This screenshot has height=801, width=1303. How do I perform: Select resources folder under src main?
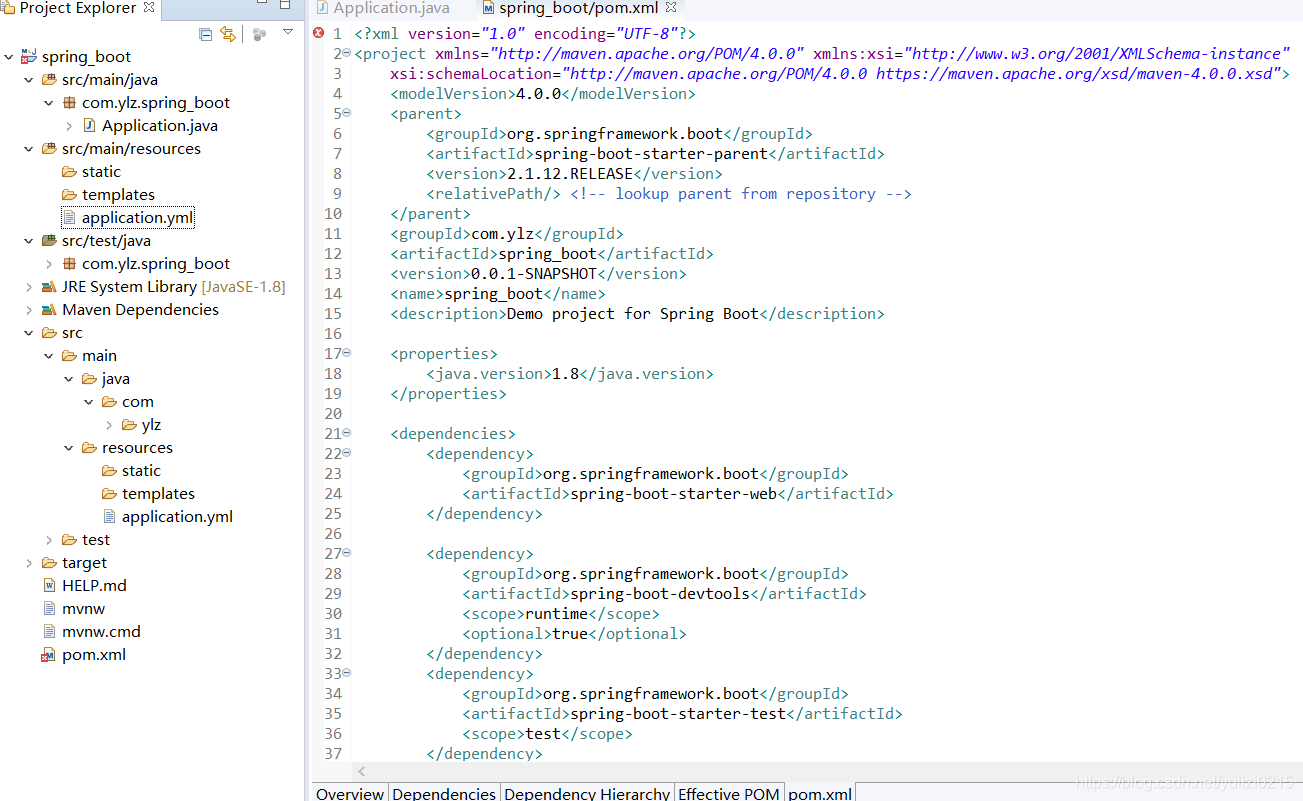(137, 448)
